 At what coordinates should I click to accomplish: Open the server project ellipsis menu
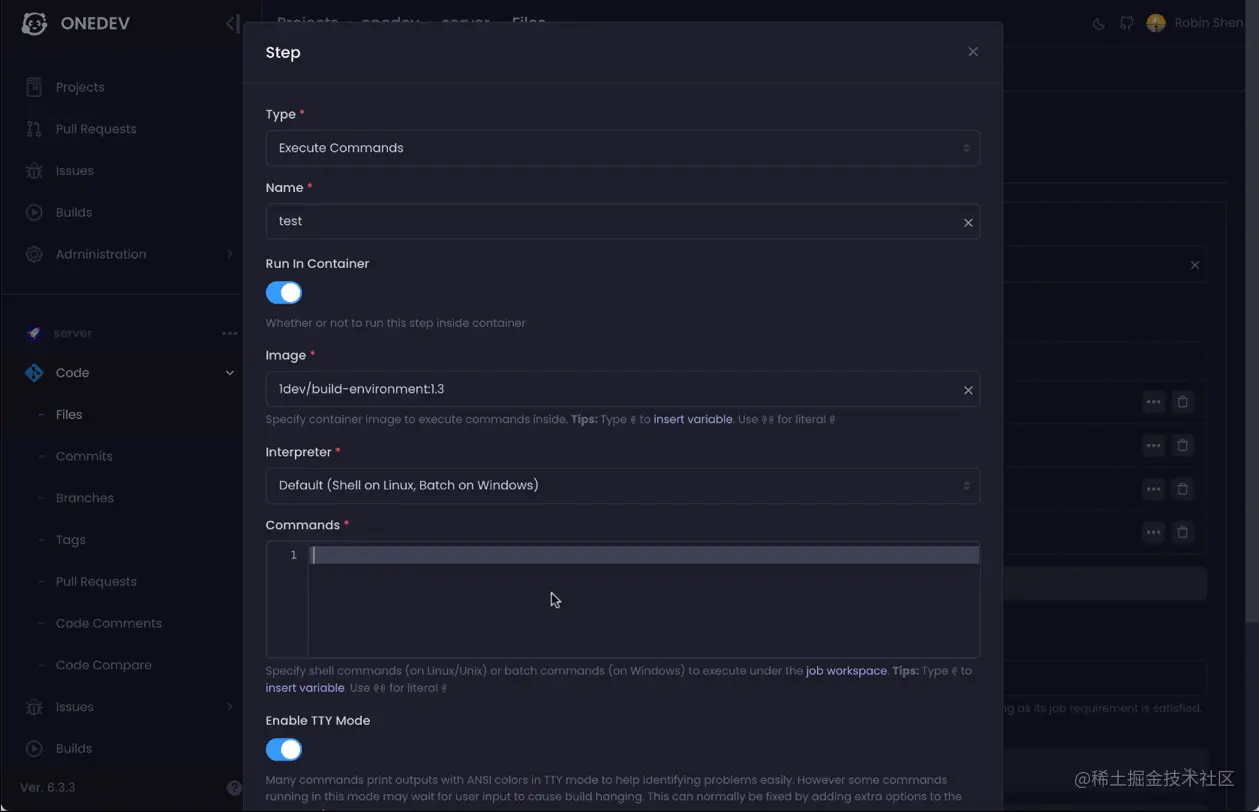point(229,333)
